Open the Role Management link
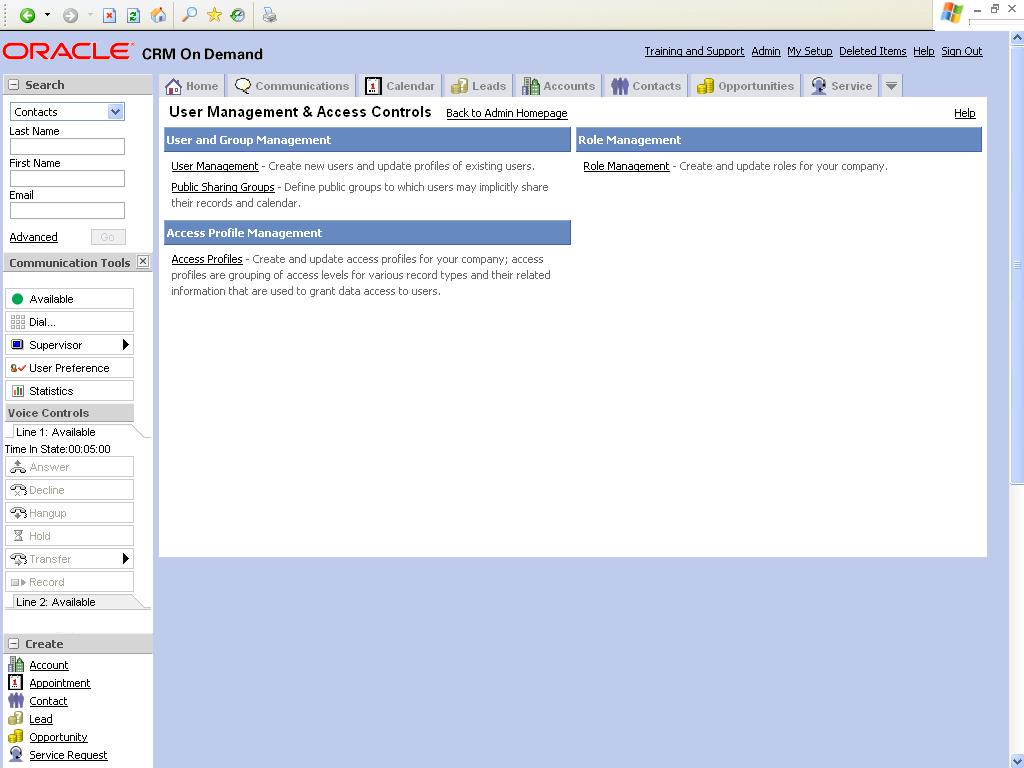Screen dimensions: 1024x768 (626, 166)
